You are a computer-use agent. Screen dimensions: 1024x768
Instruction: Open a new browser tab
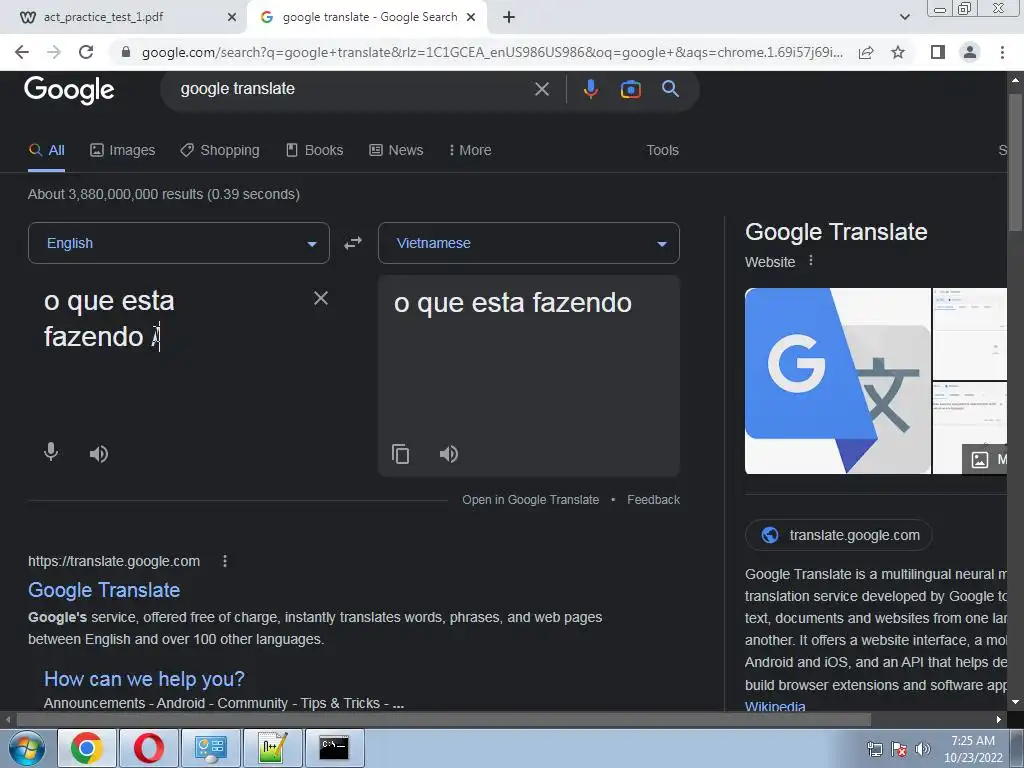point(509,17)
